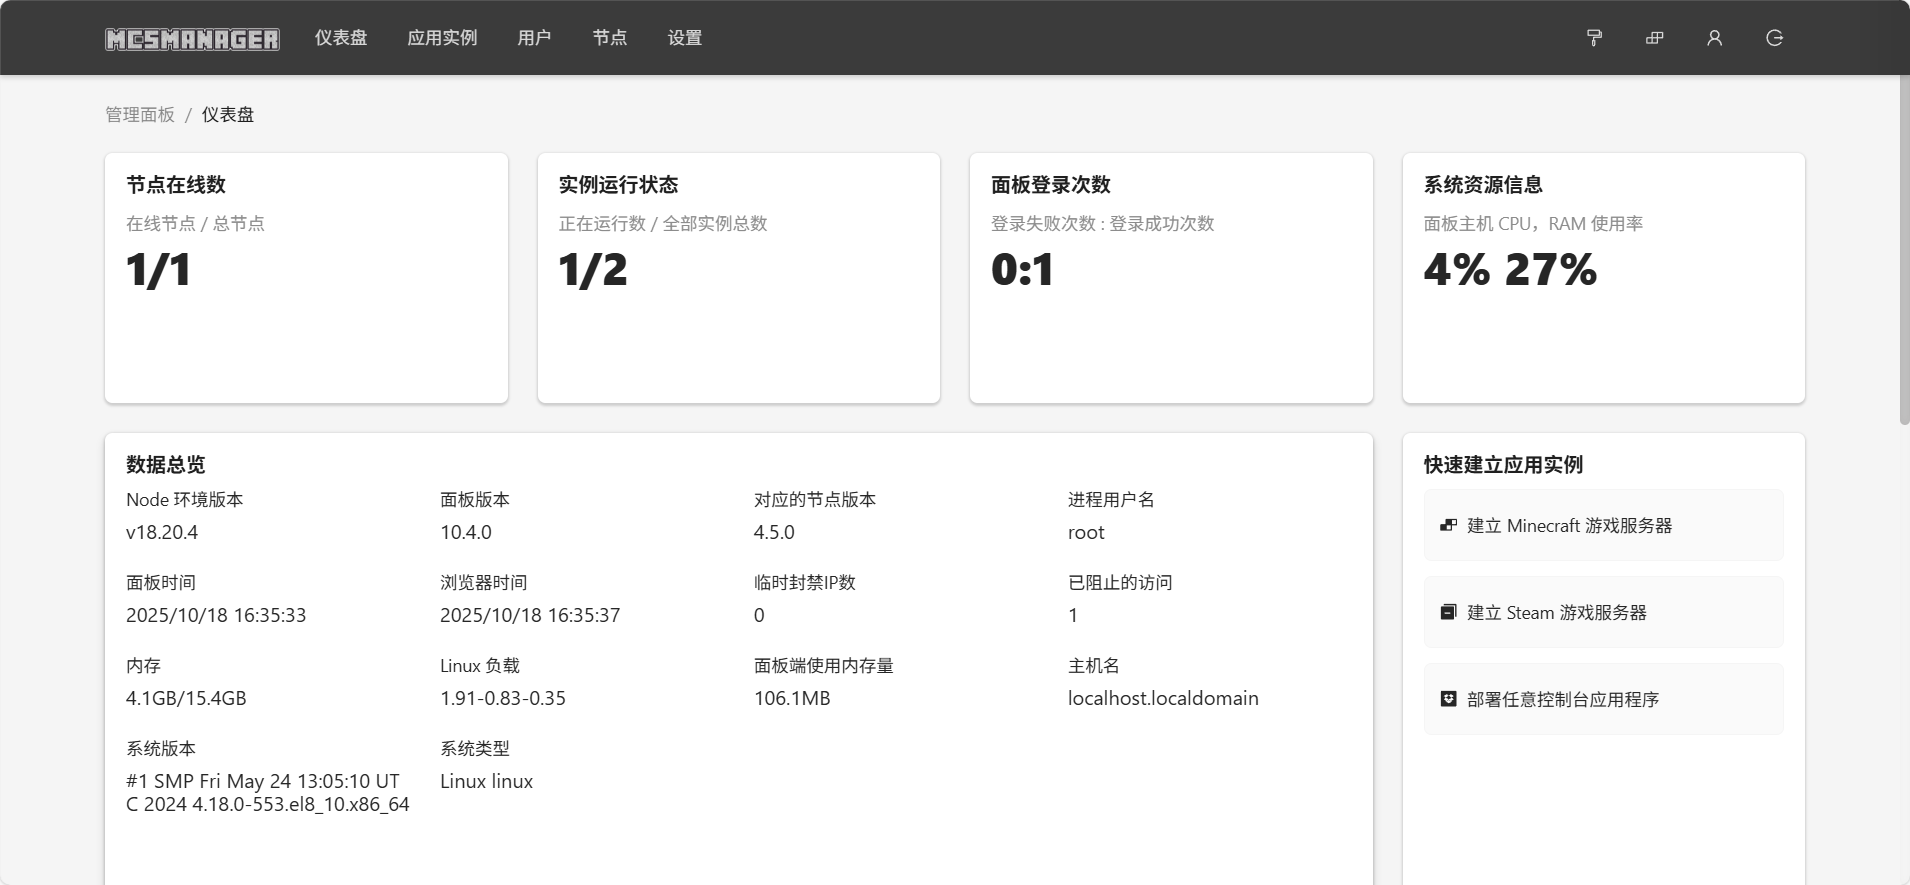This screenshot has height=885, width=1910.
Task: Click the logout icon in header
Action: (1774, 38)
